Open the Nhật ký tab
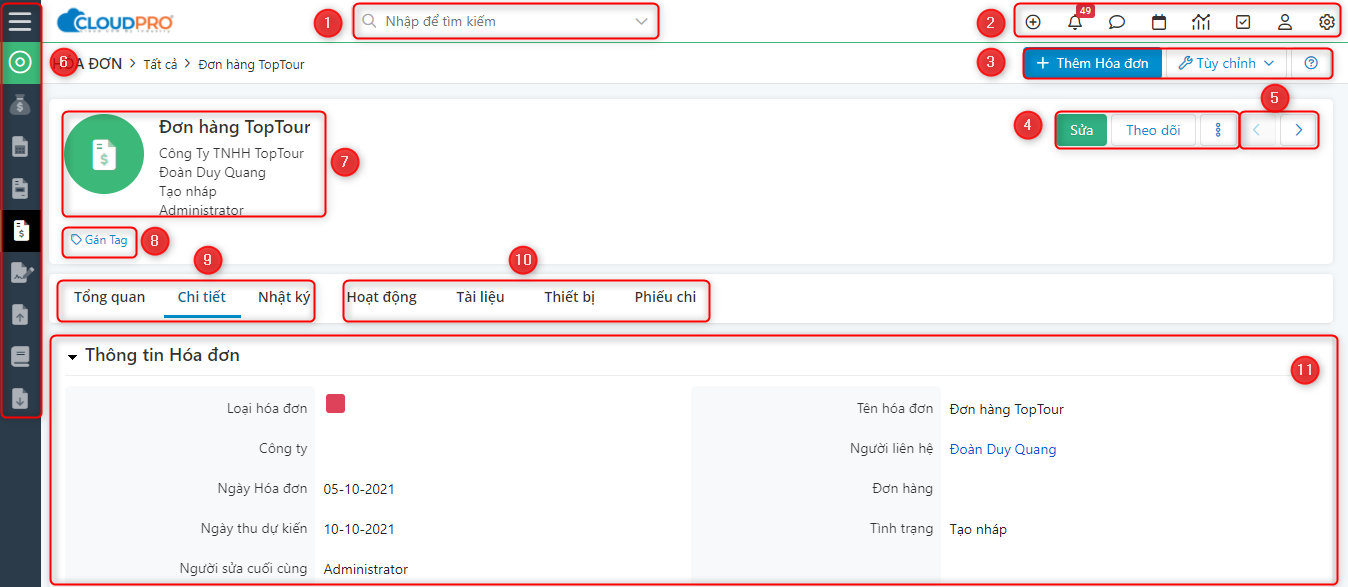The height and width of the screenshot is (587, 1348). pyautogui.click(x=284, y=297)
